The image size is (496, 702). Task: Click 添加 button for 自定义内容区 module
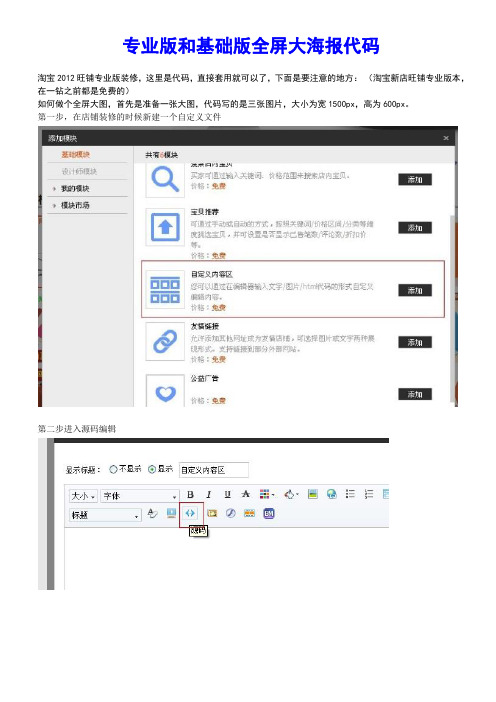click(415, 291)
